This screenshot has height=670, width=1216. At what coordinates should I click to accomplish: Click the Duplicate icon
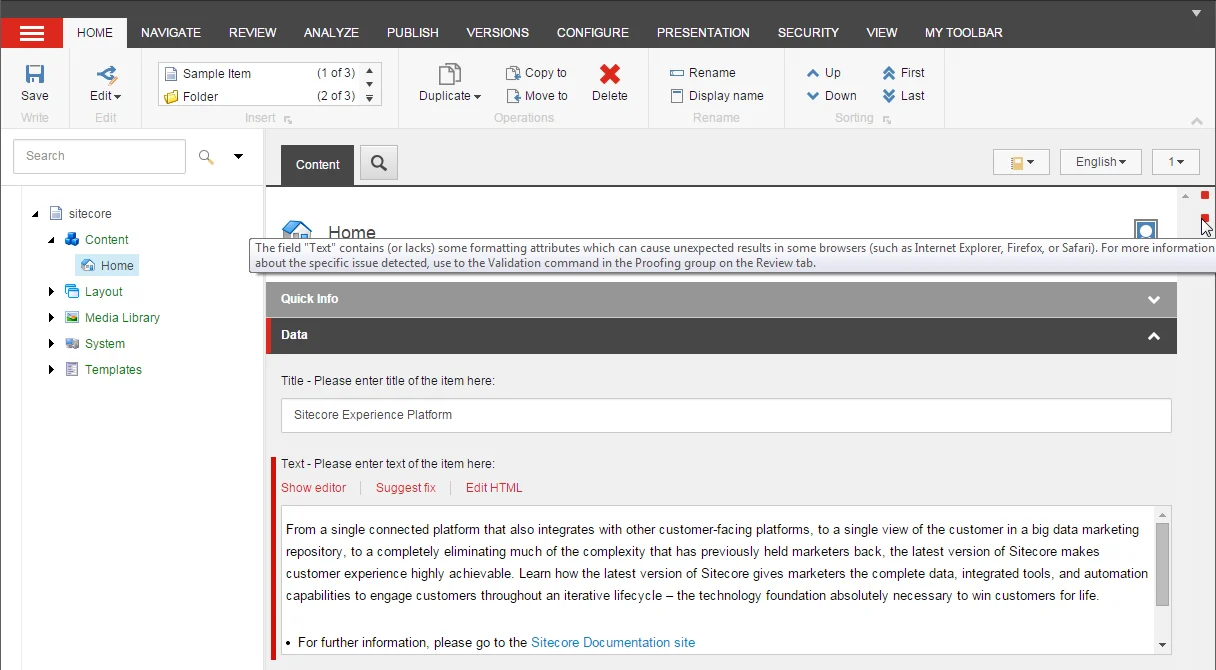[450, 75]
